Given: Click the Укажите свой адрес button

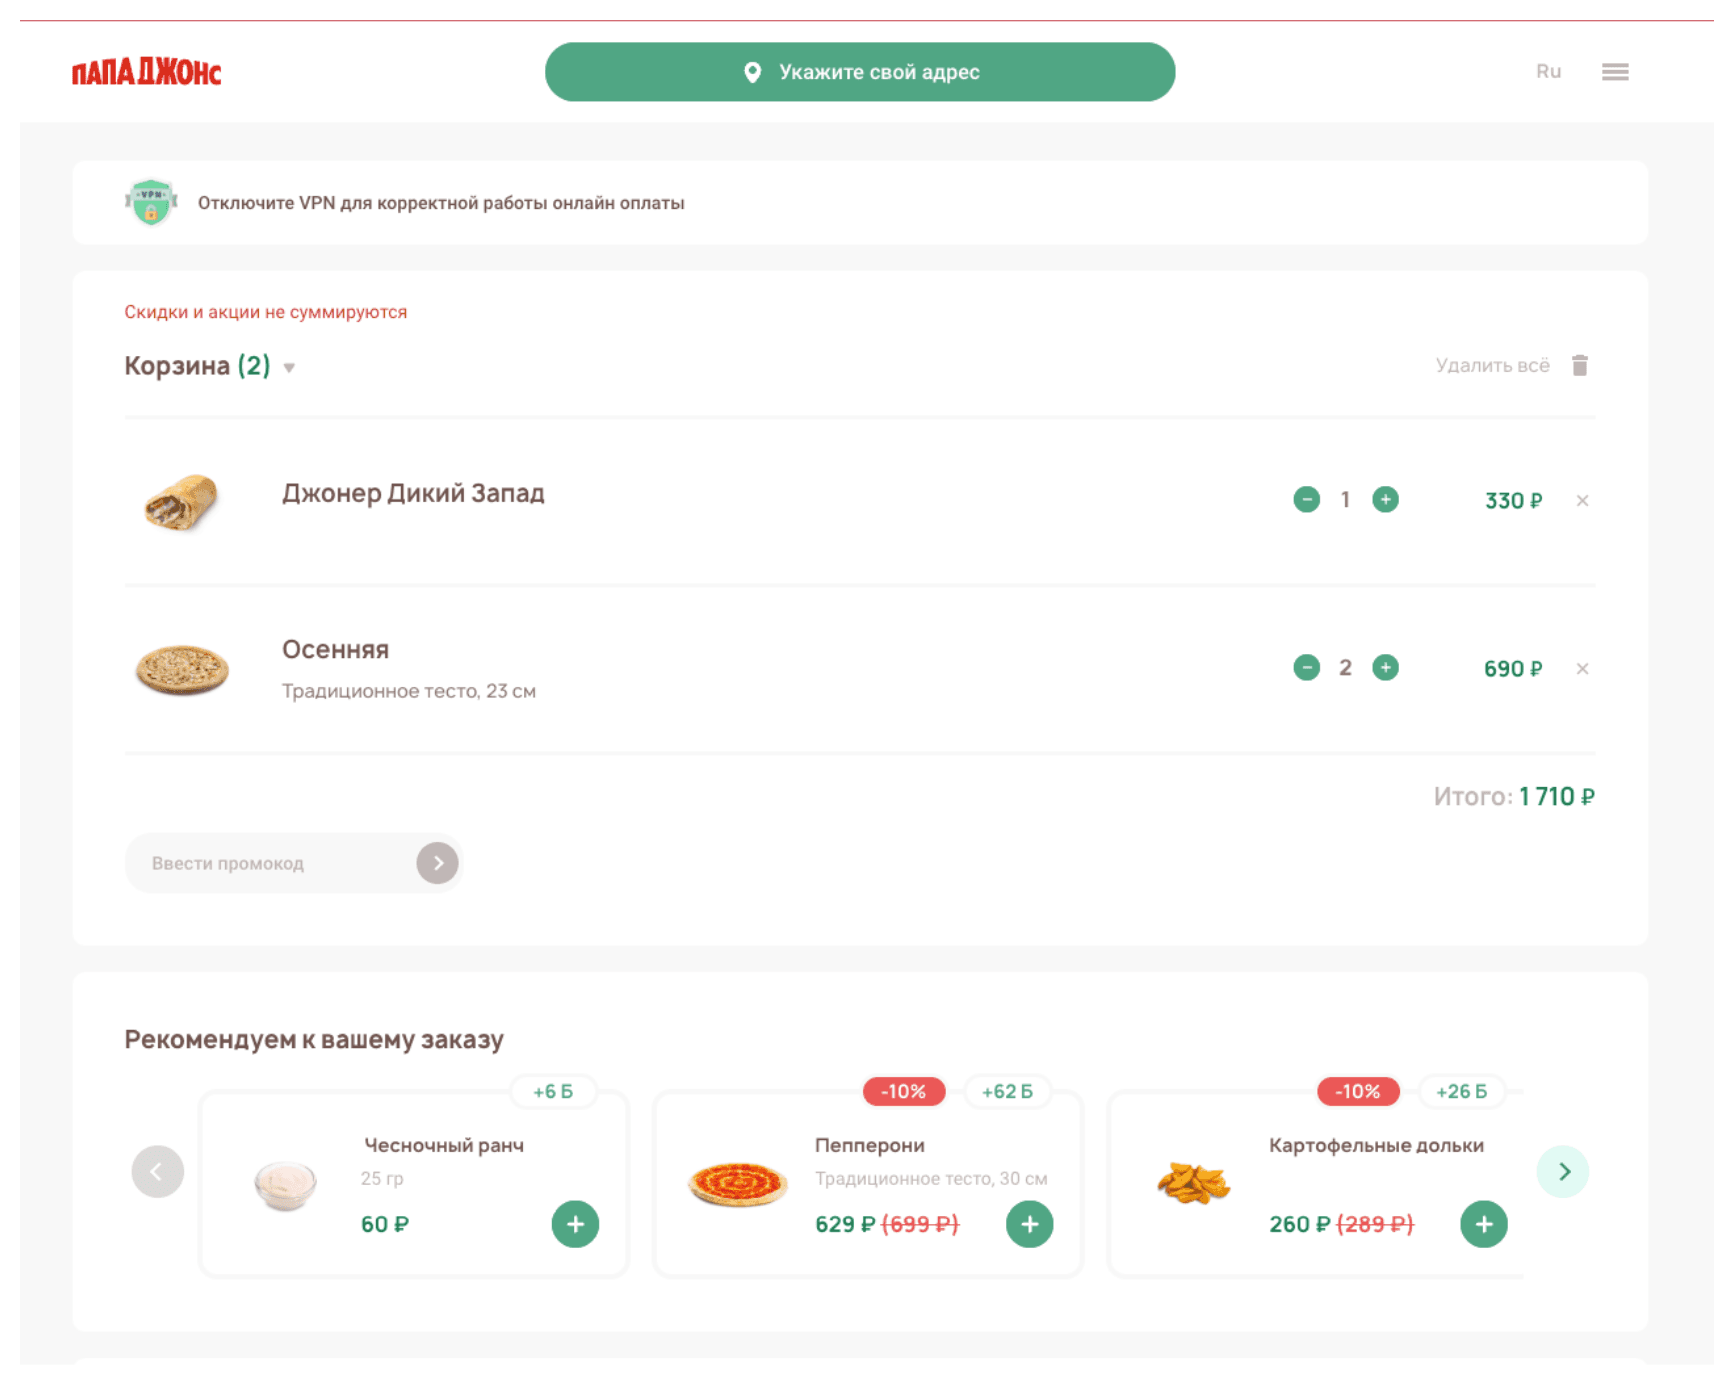Looking at the screenshot, I should (860, 72).
